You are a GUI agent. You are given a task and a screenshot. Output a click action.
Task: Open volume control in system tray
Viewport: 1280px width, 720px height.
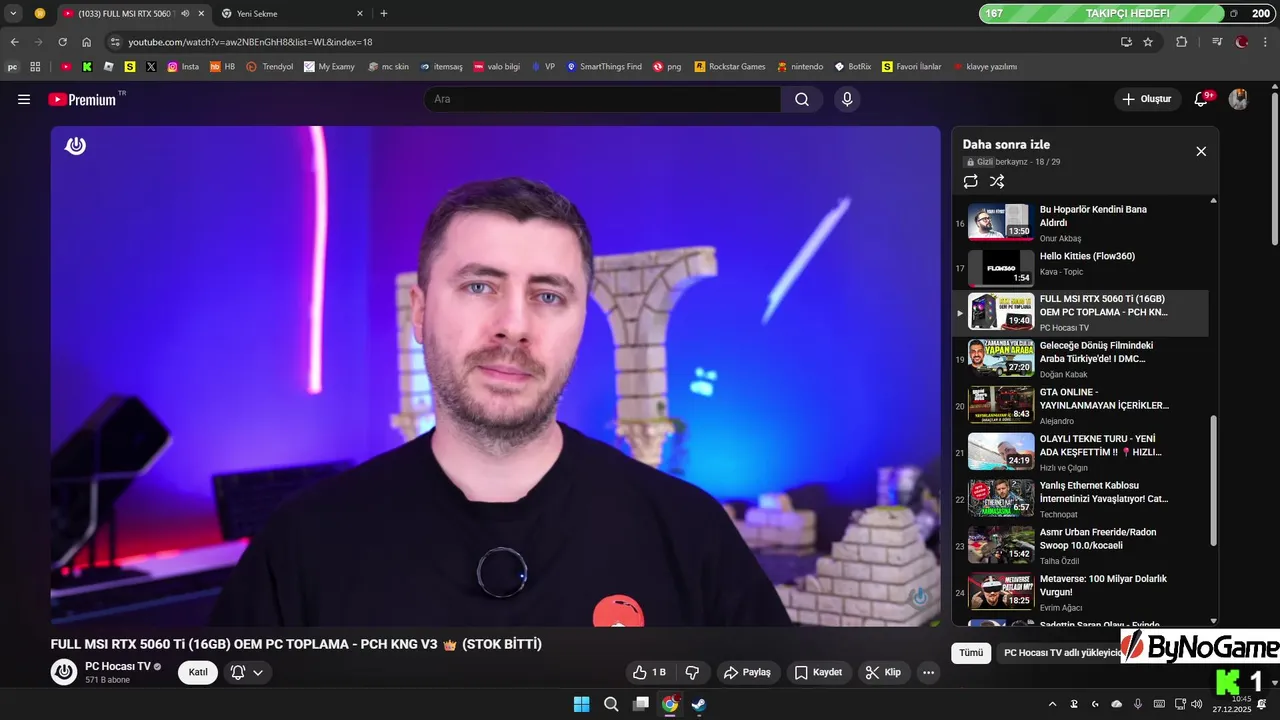pos(1198,704)
